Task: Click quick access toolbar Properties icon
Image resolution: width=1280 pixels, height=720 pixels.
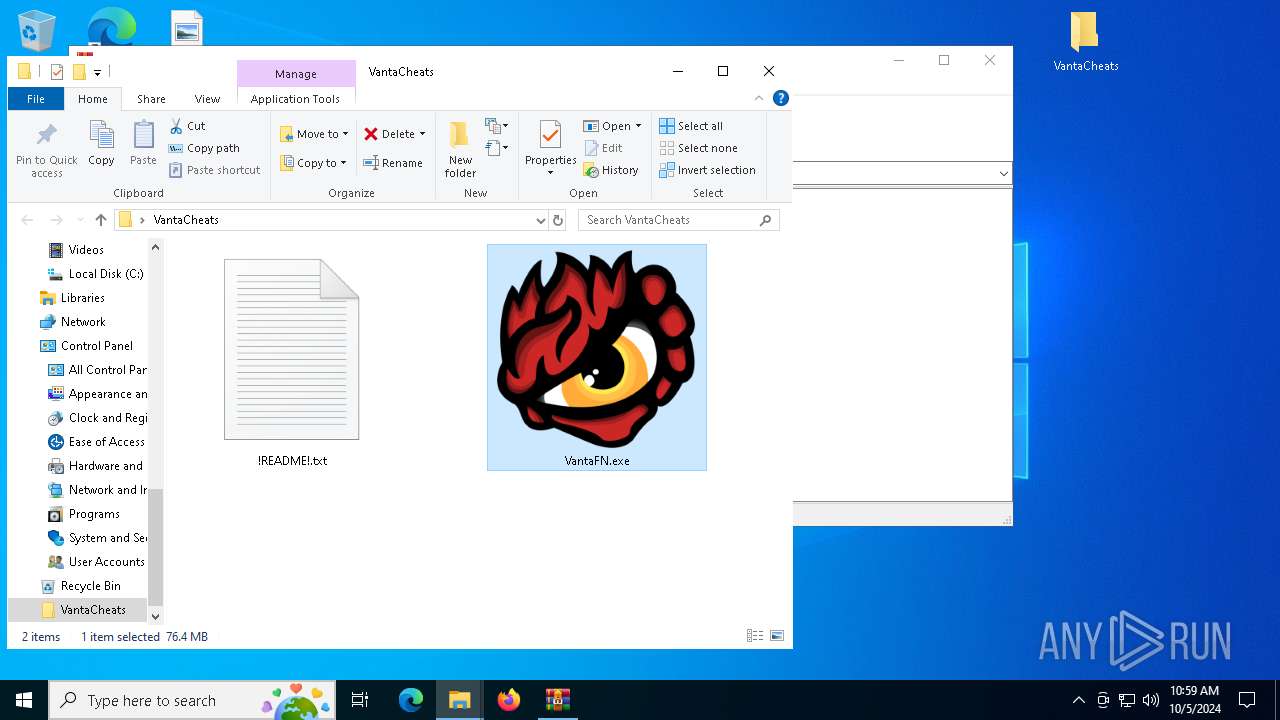Action: pyautogui.click(x=57, y=72)
